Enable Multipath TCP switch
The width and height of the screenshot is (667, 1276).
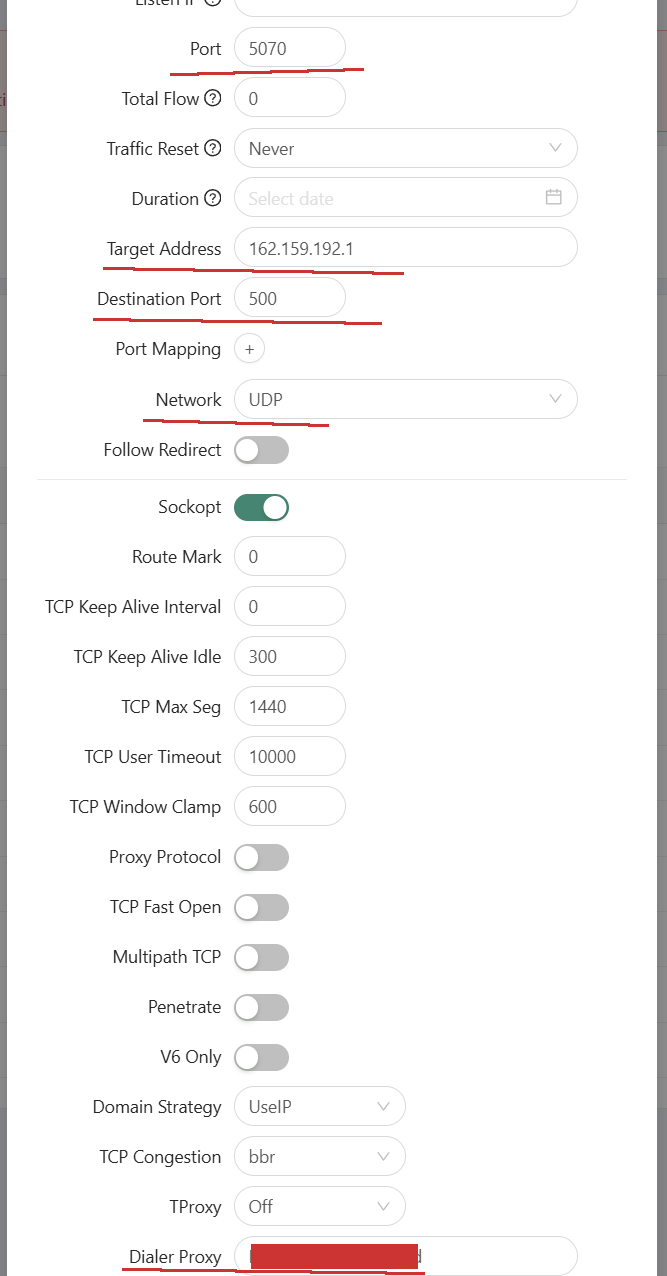point(261,957)
